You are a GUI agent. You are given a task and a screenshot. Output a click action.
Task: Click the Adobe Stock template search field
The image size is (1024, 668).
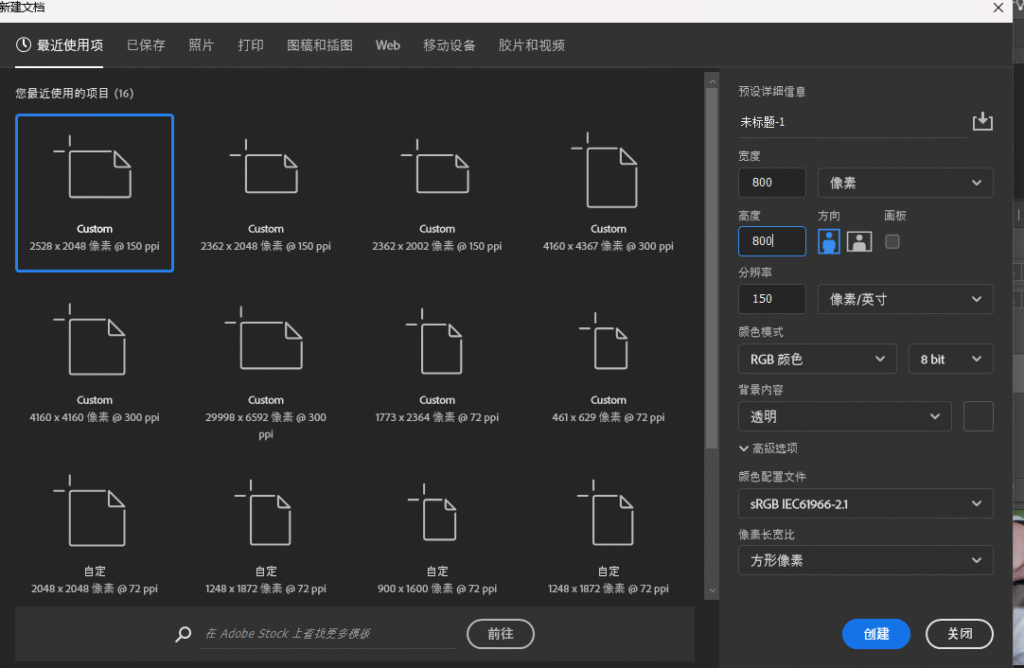328,633
